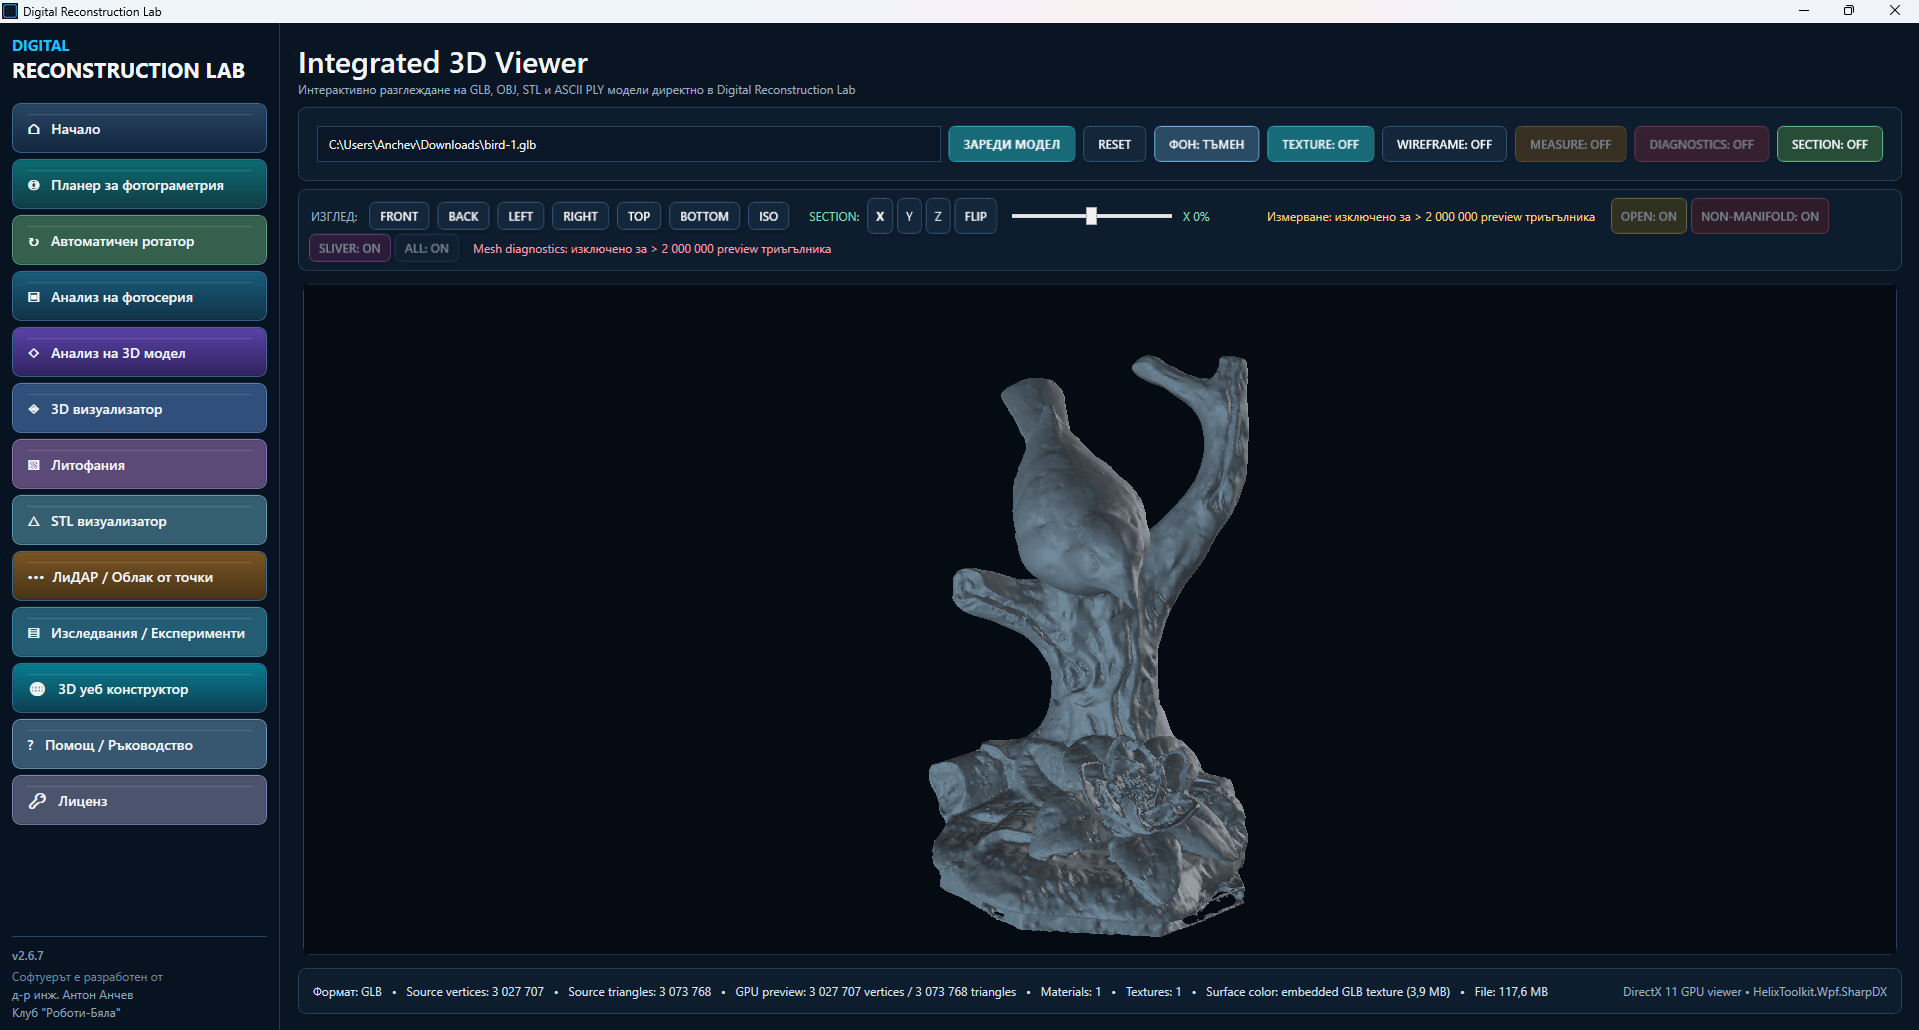
Task: Select the BOTTOM view button
Action: point(704,216)
